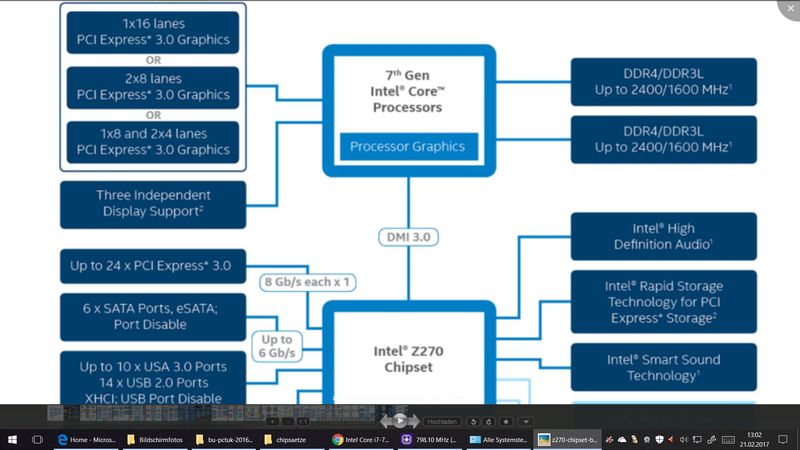Open the 'Alle Systemste...' control panel window

click(498, 439)
